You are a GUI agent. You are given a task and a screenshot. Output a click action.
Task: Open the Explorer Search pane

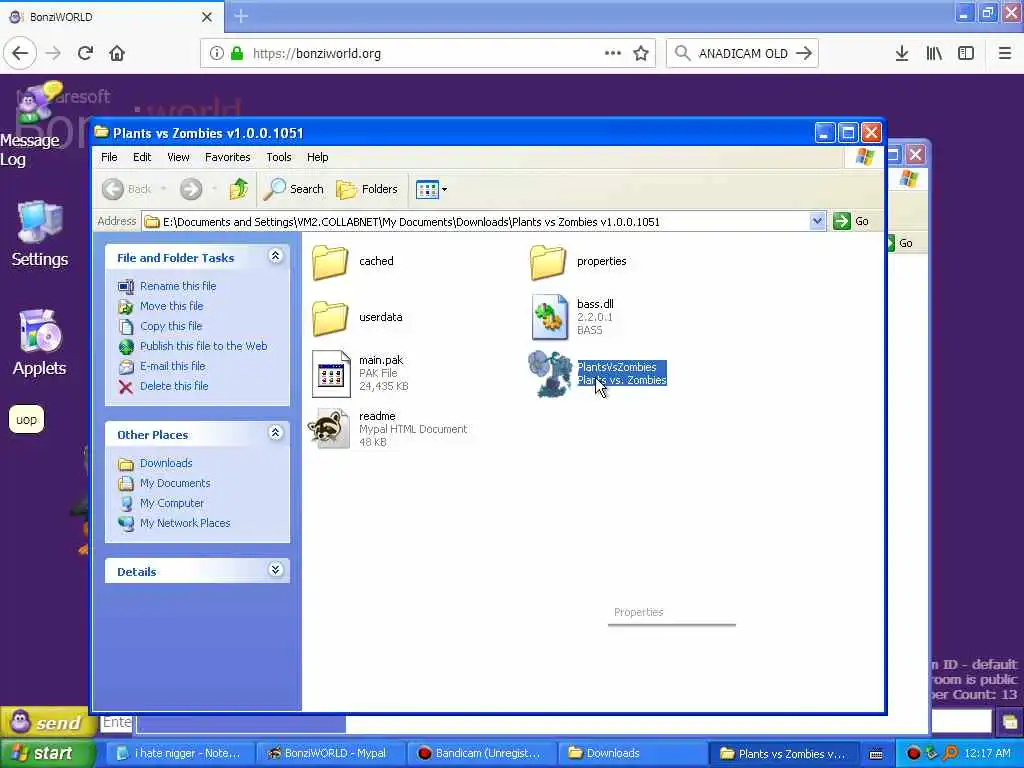294,189
